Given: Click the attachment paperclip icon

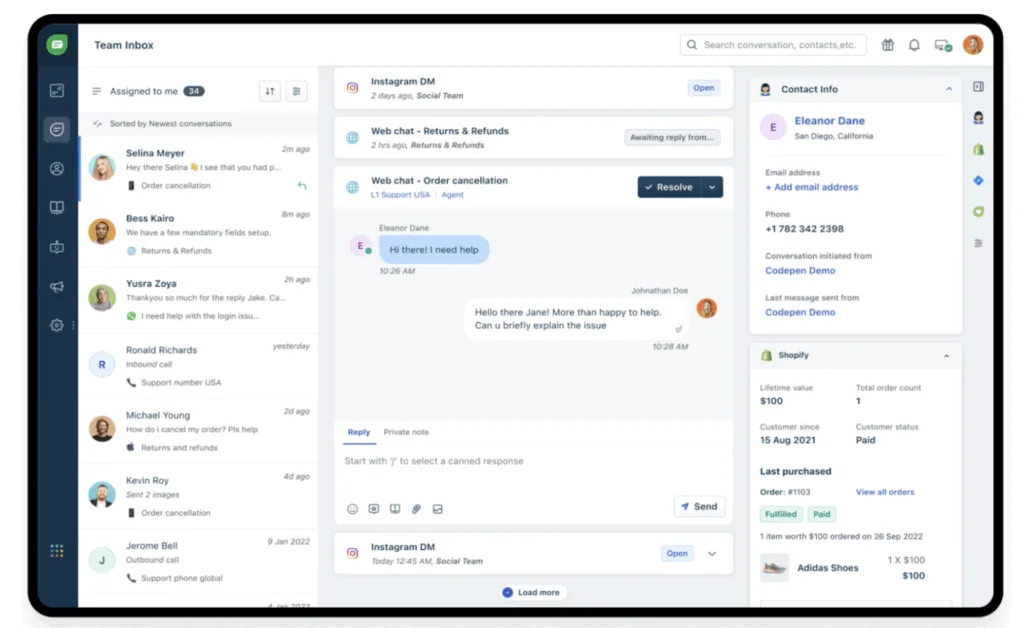Looking at the screenshot, I should (416, 509).
